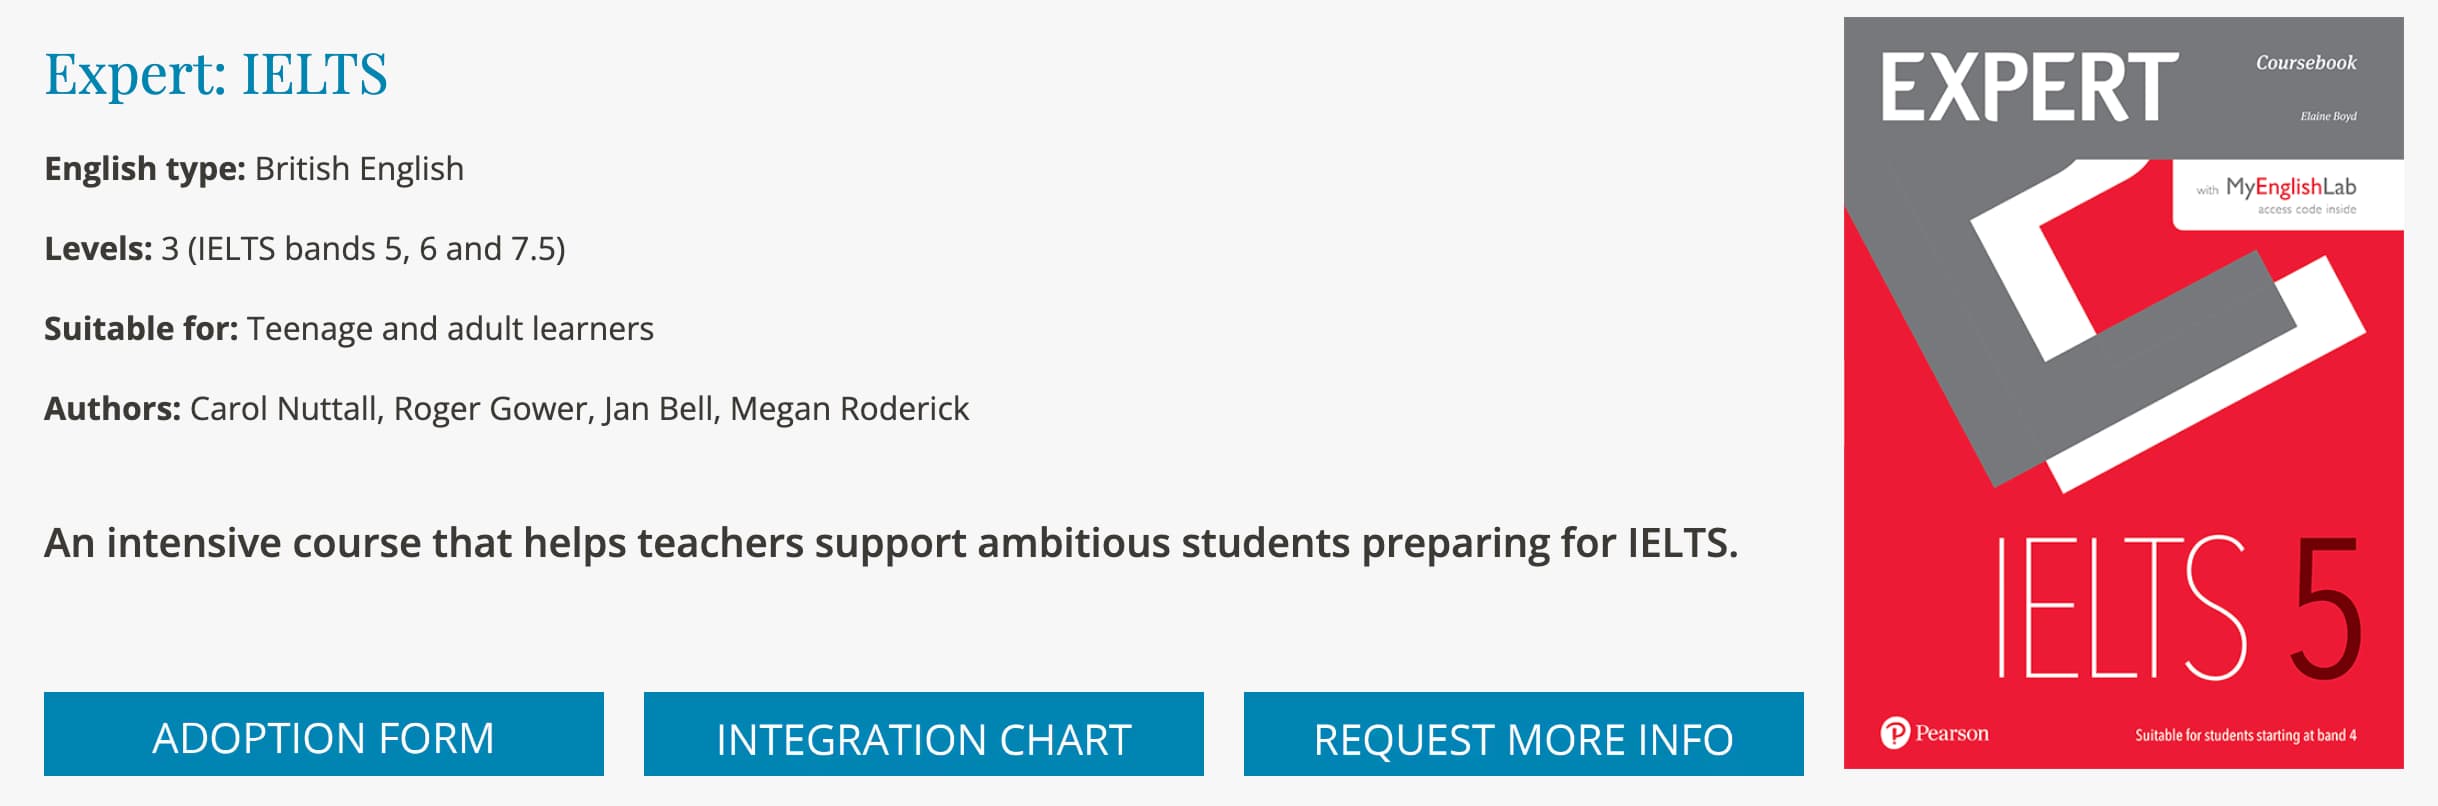The width and height of the screenshot is (2438, 806).
Task: Click the dark red number 5 on cover
Action: pyautogui.click(x=2326, y=608)
